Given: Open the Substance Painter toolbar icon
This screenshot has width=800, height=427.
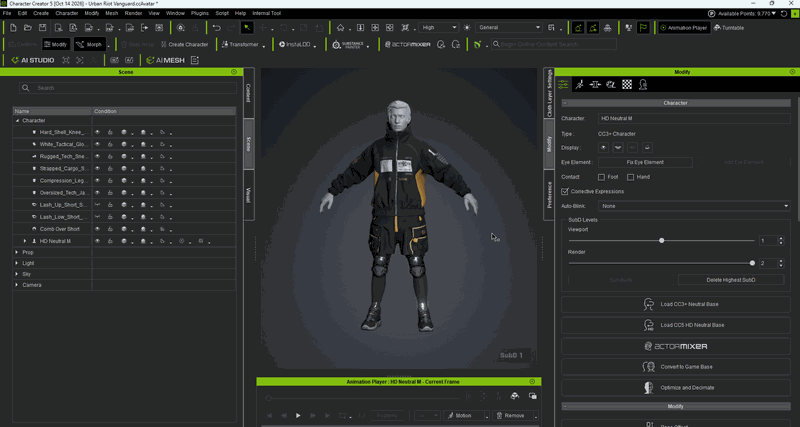Looking at the screenshot, I should pos(348,44).
